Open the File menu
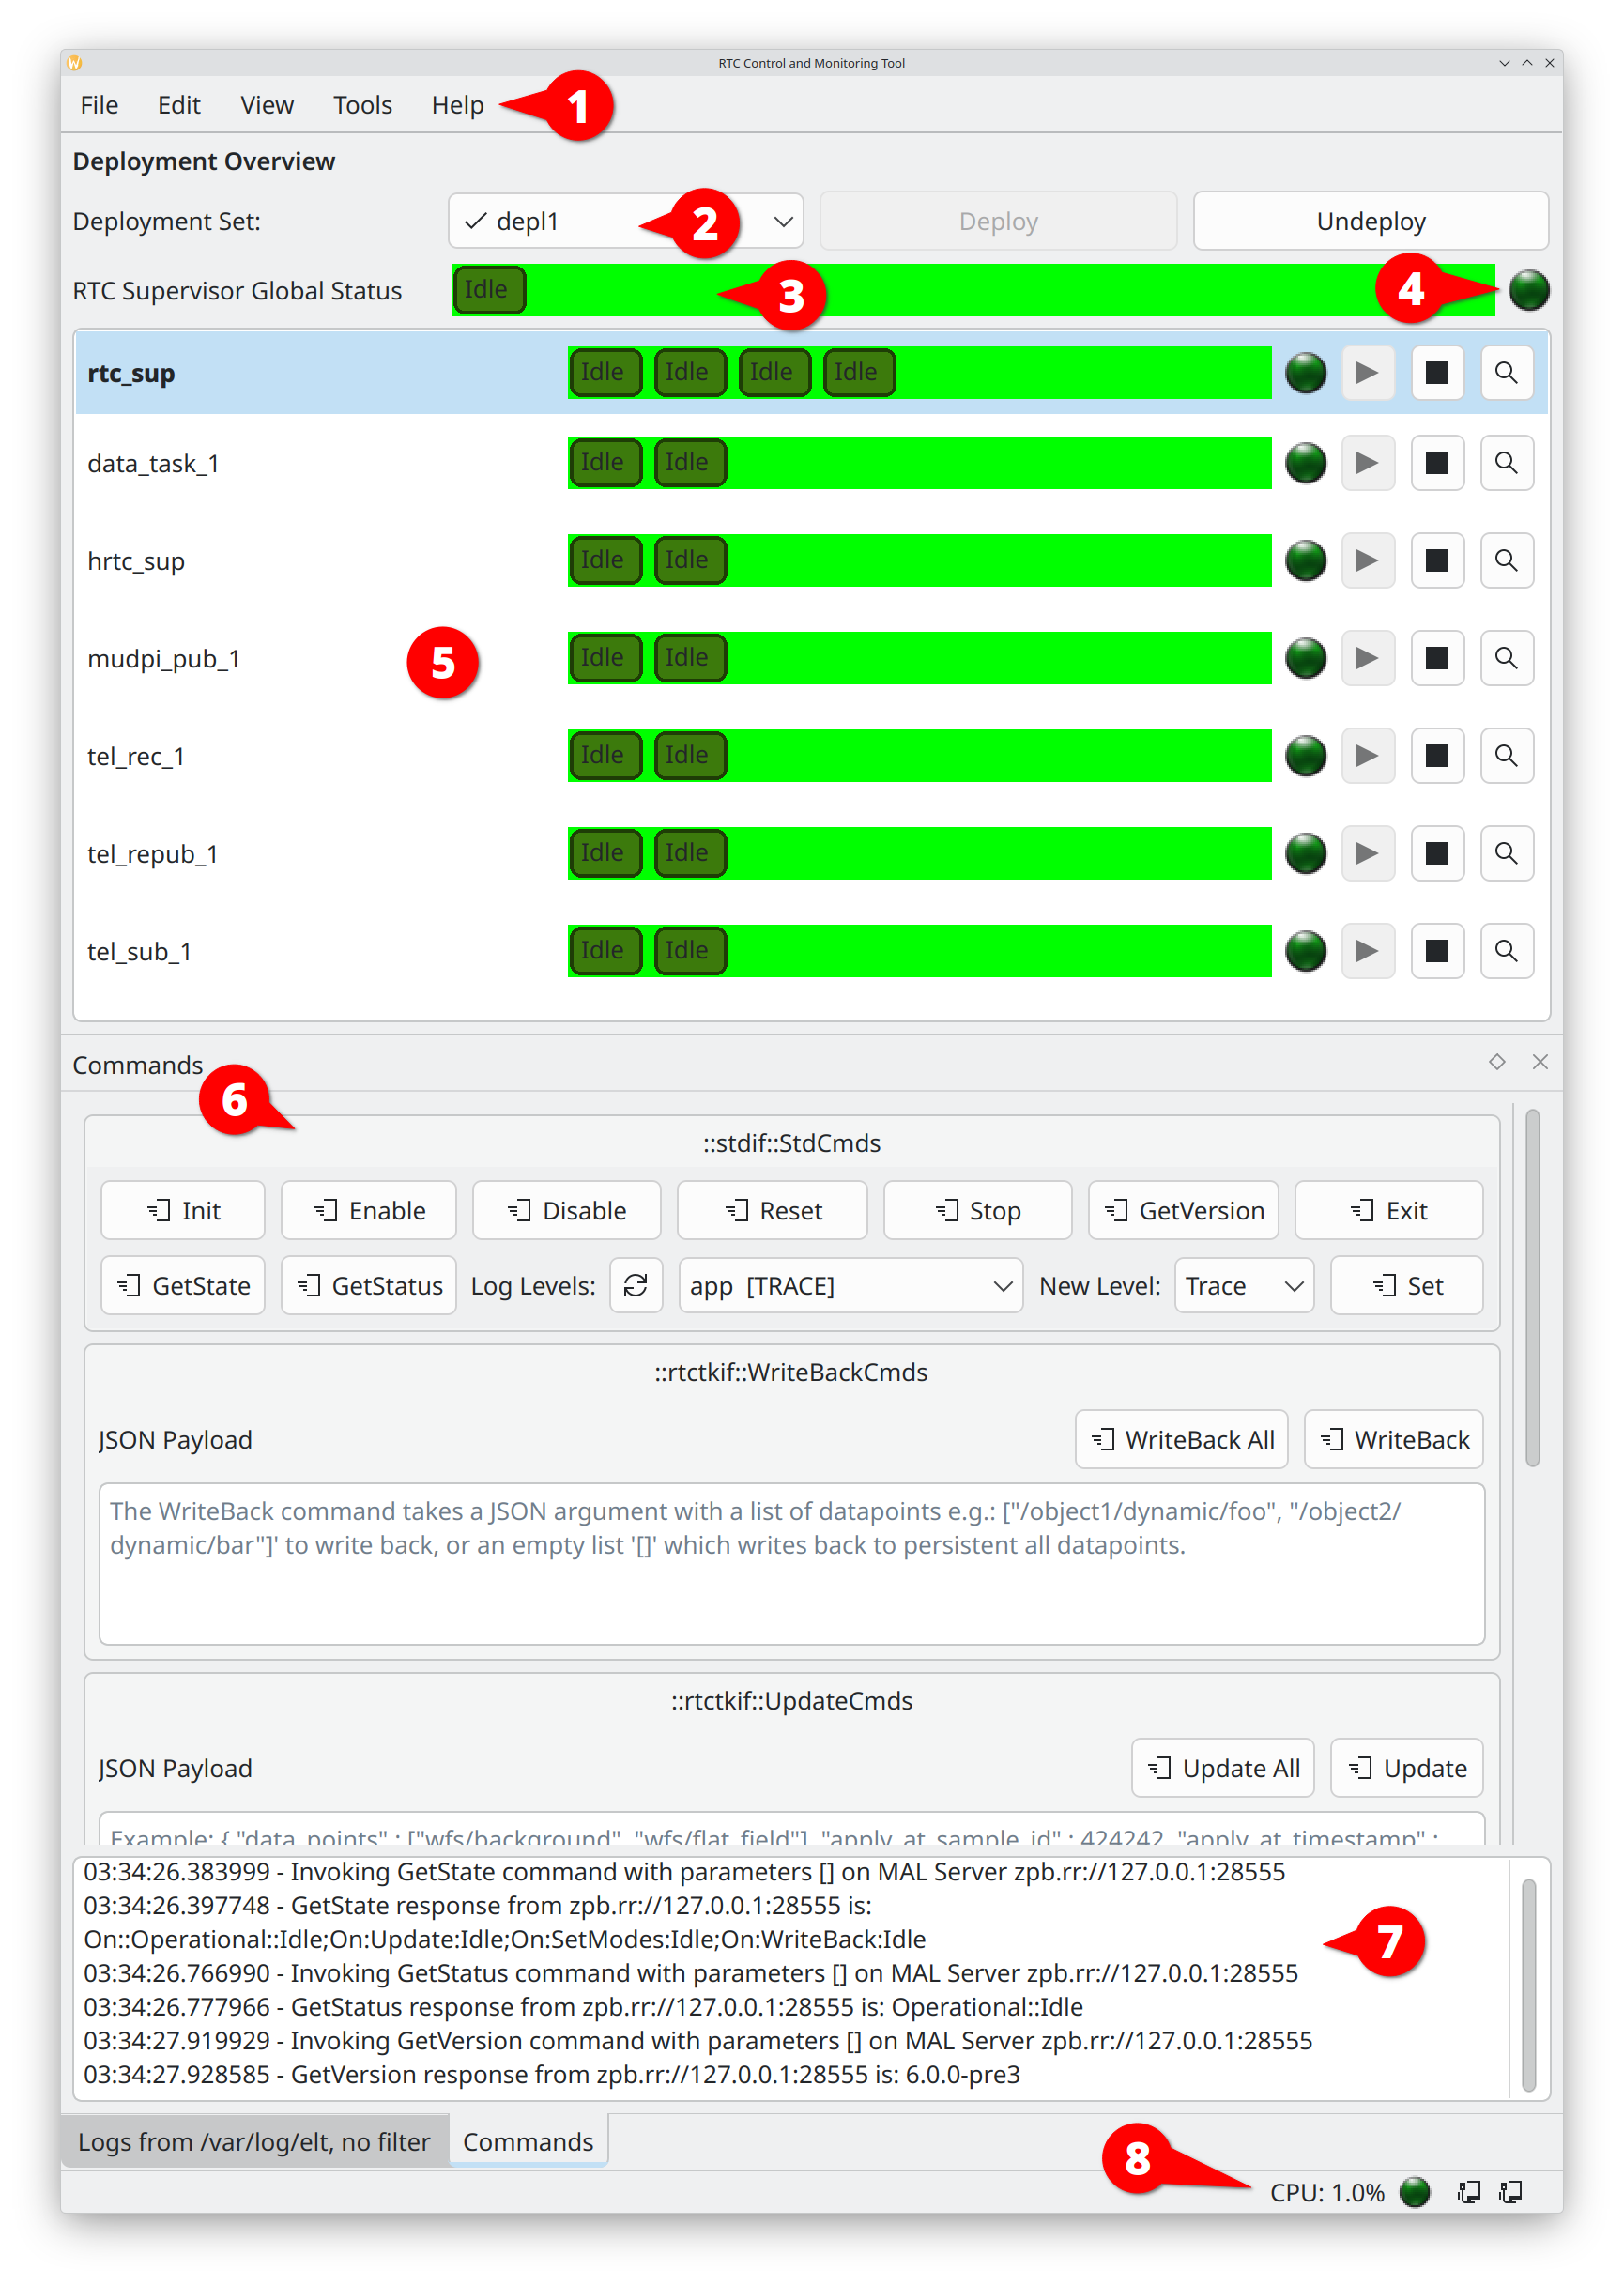This screenshot has width=1624, height=2285. pyautogui.click(x=99, y=105)
